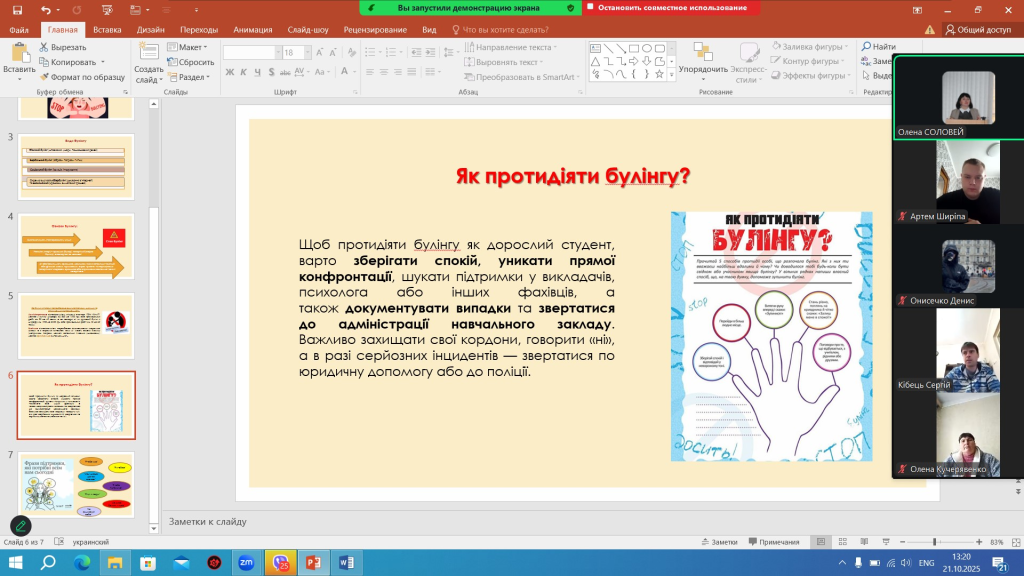Center the paragraph text
The image size is (1024, 576).
pyautogui.click(x=383, y=72)
